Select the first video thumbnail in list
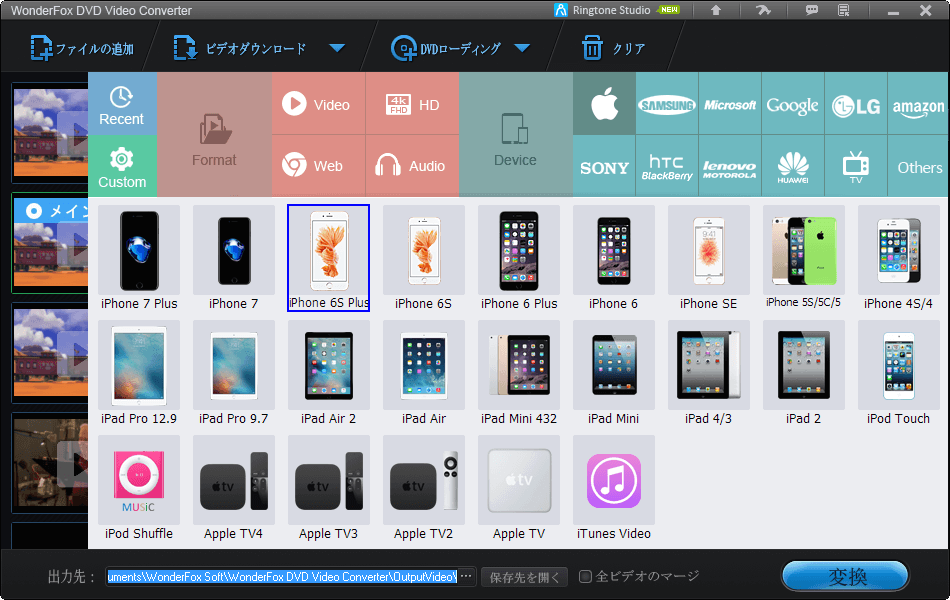 pos(51,132)
